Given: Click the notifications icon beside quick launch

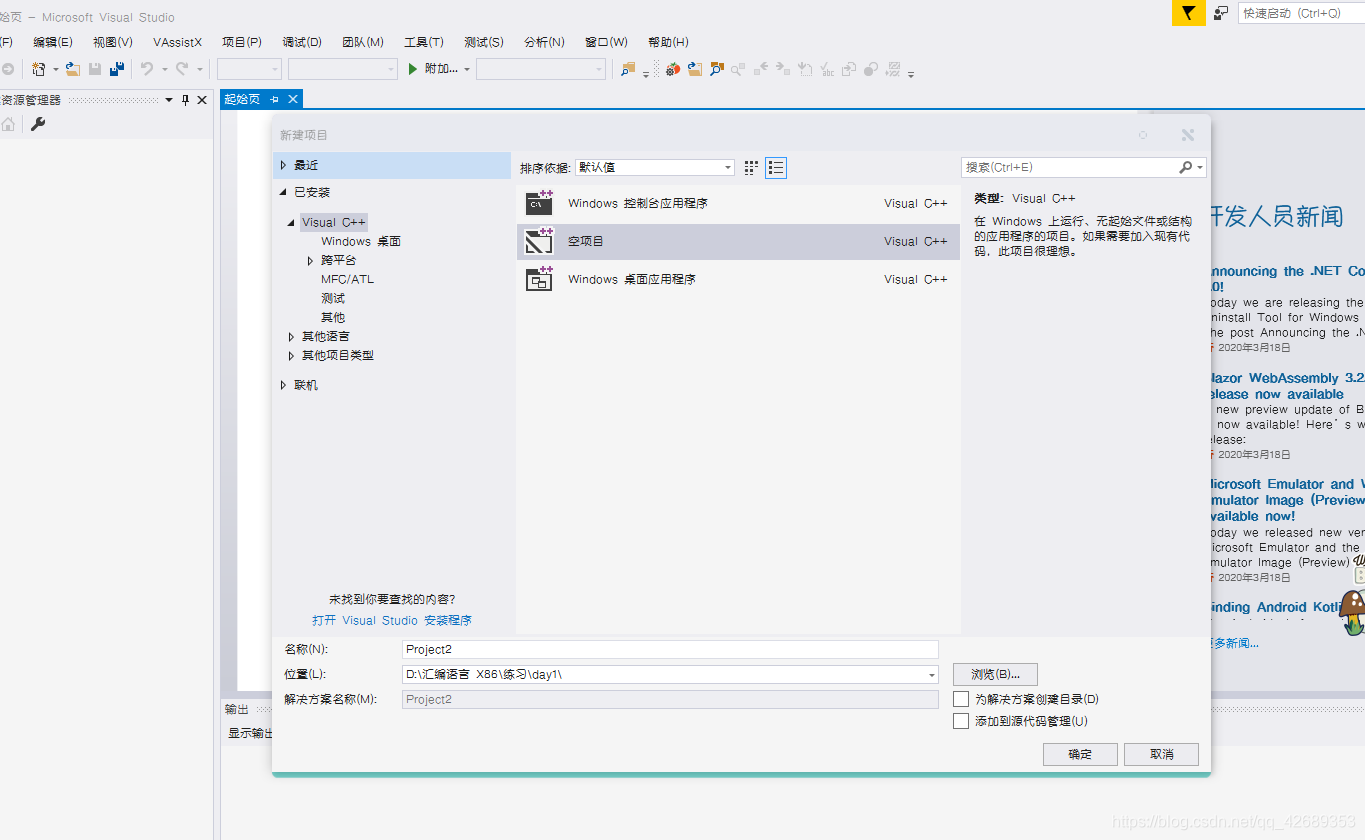Looking at the screenshot, I should (x=1221, y=13).
